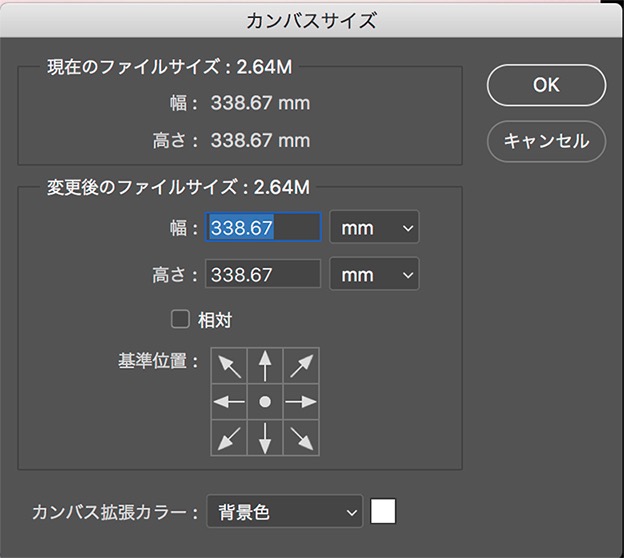Click the 相対 label text
This screenshot has width=624, height=558.
pyautogui.click(x=215, y=320)
